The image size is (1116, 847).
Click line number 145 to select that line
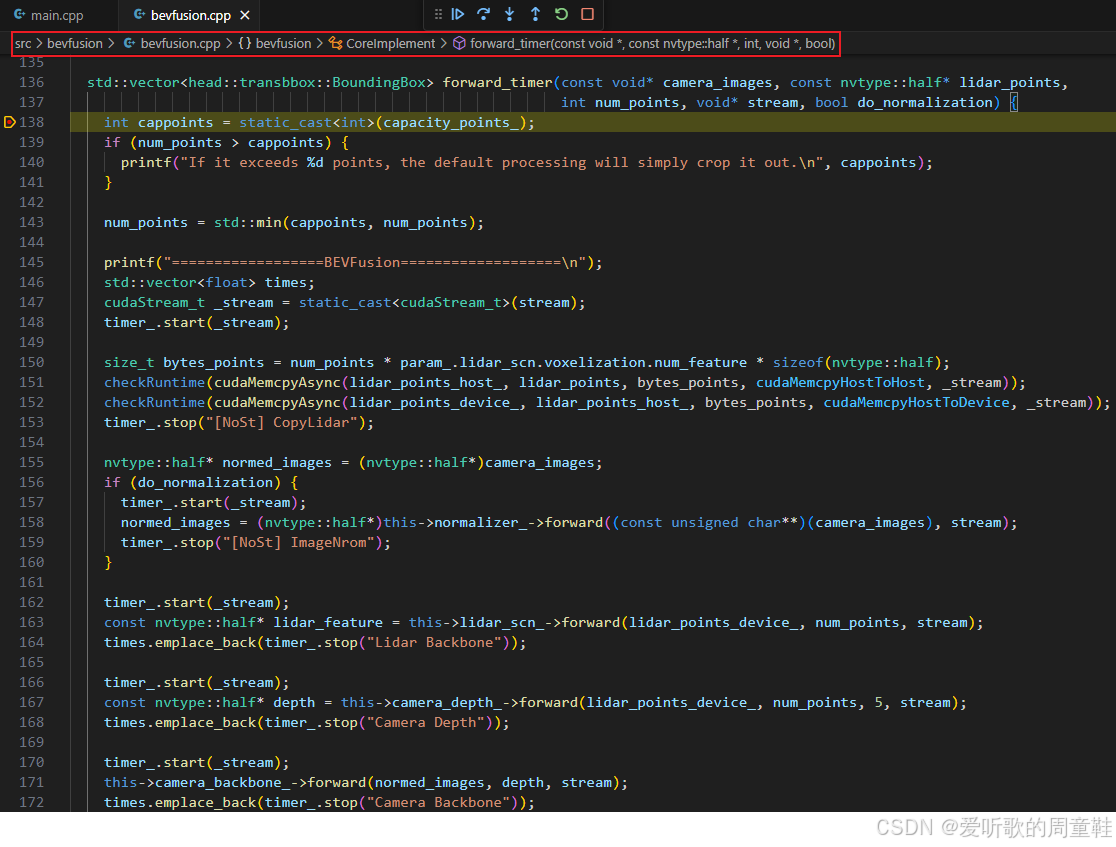point(33,262)
